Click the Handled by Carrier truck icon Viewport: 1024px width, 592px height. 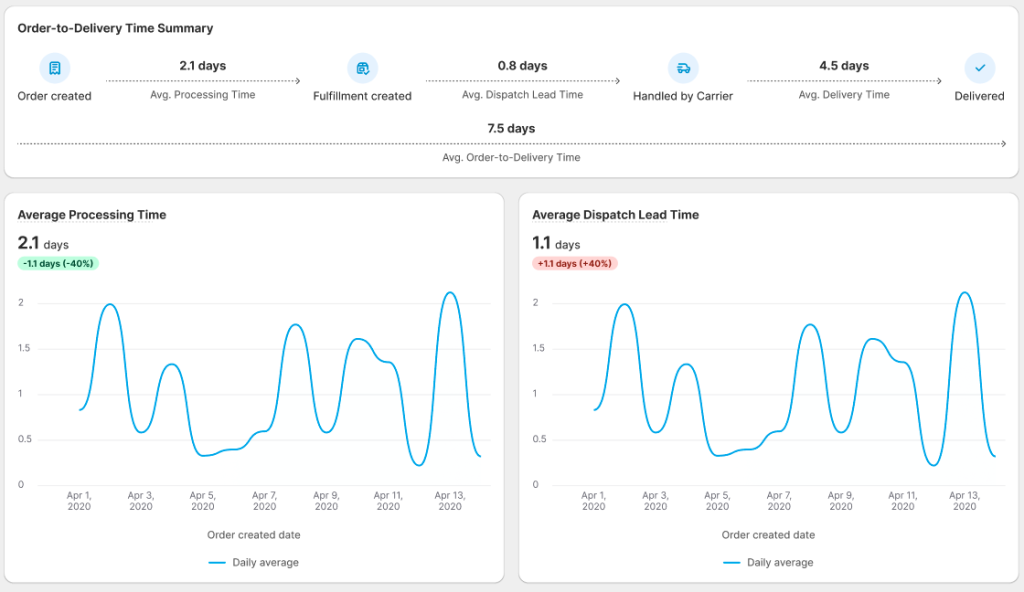(x=683, y=67)
